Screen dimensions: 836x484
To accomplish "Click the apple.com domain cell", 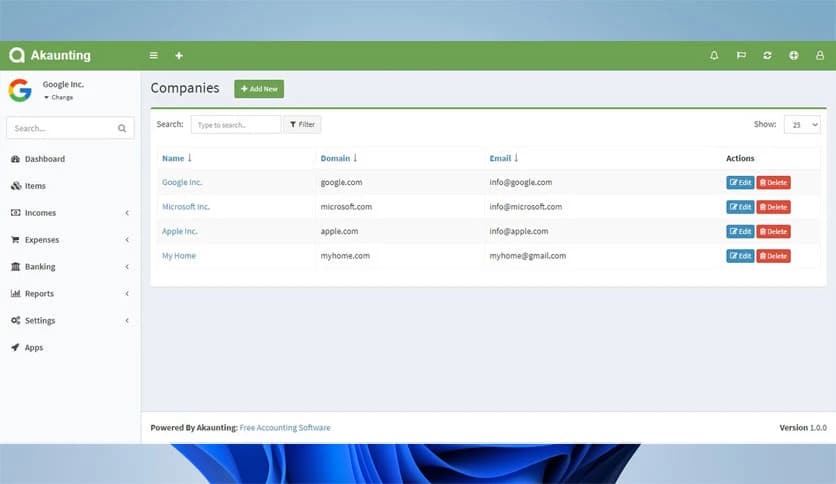I will [x=339, y=231].
